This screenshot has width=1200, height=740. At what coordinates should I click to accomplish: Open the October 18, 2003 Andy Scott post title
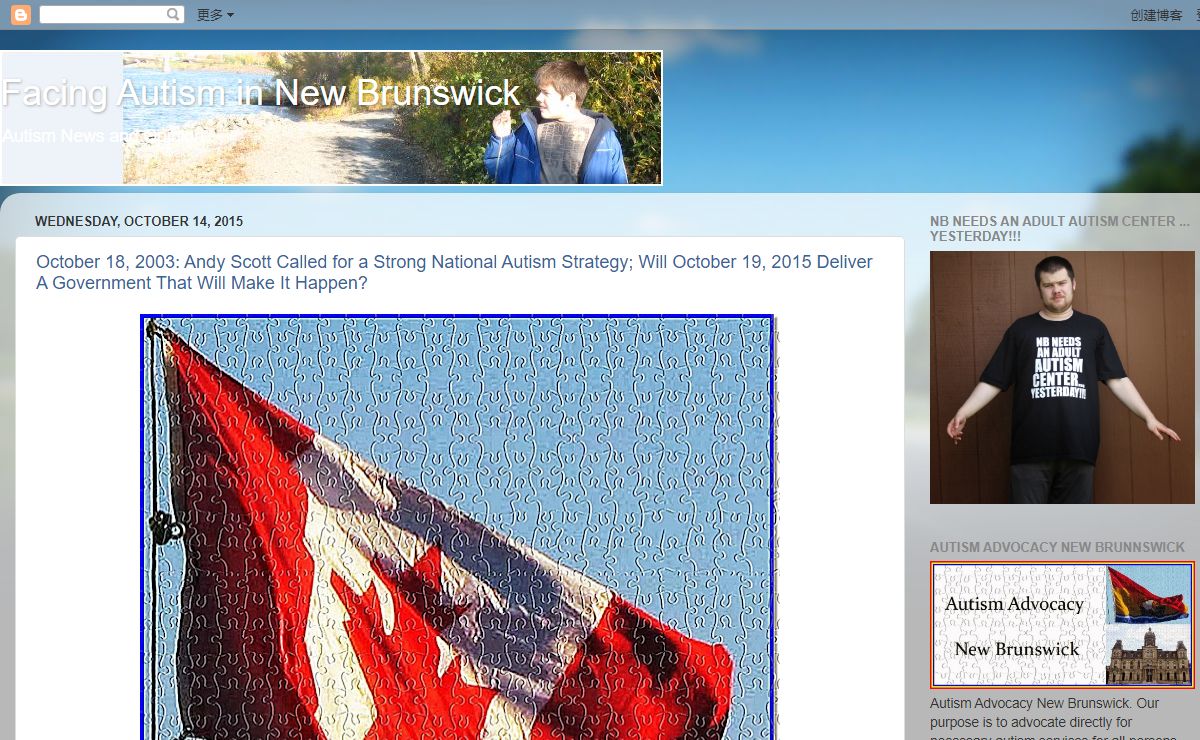tap(454, 272)
